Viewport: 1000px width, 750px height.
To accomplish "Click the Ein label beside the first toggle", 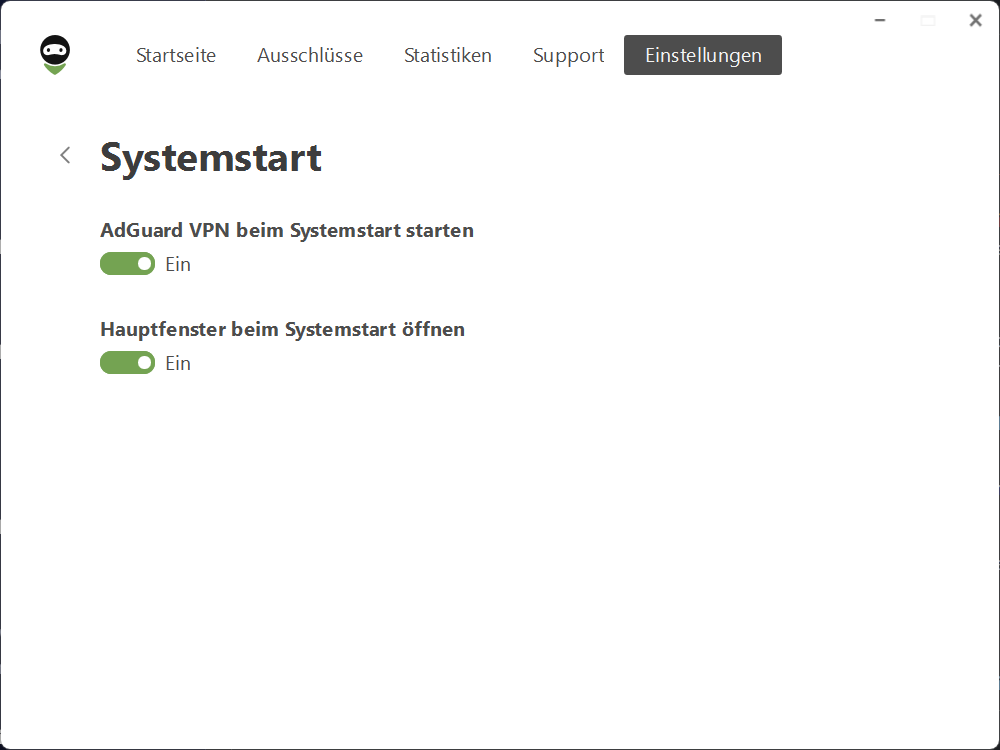I will coord(178,263).
